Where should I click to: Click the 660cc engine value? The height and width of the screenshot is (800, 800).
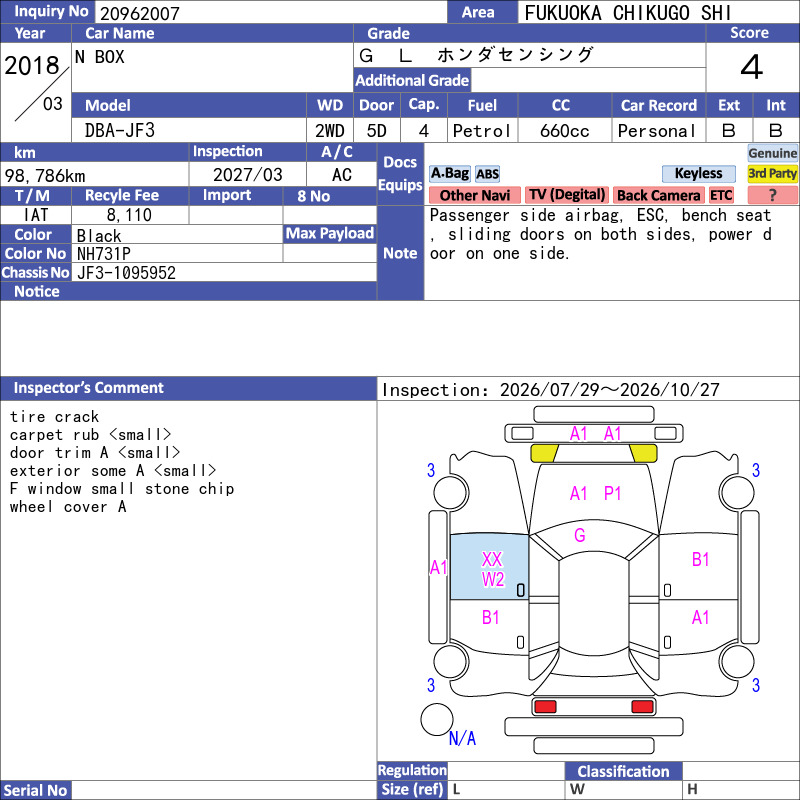coord(564,131)
